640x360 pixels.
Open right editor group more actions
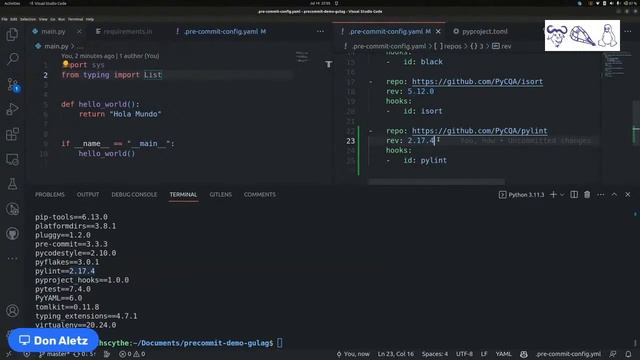(627, 31)
